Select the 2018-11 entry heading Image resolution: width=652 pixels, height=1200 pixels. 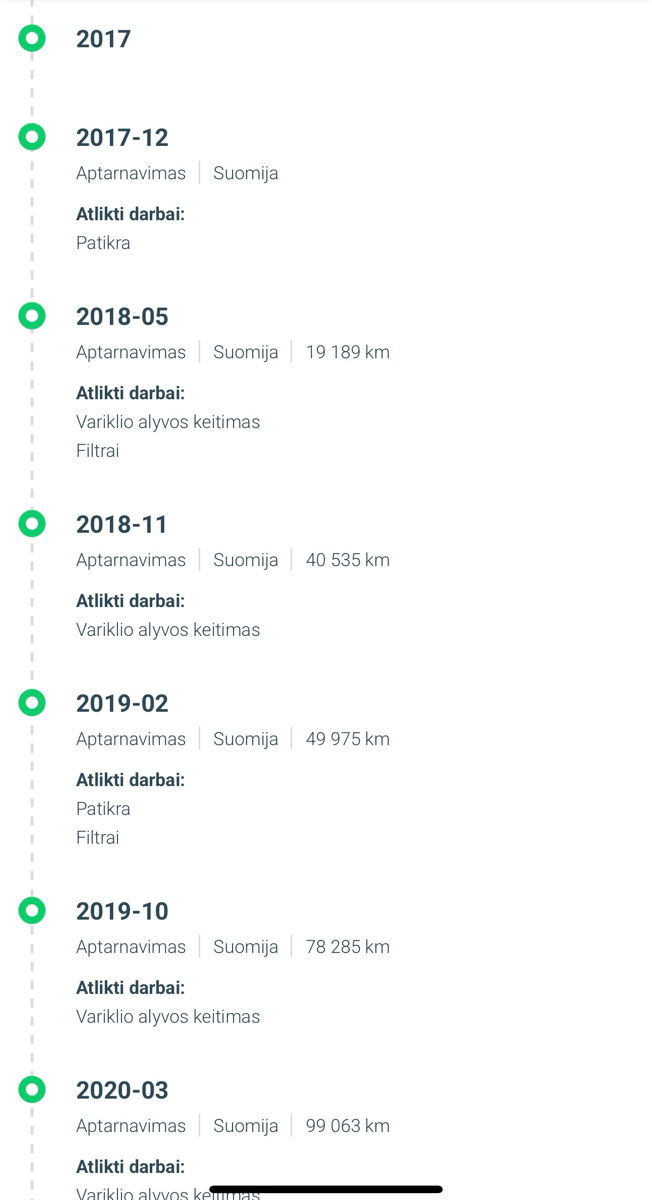pyautogui.click(x=122, y=524)
